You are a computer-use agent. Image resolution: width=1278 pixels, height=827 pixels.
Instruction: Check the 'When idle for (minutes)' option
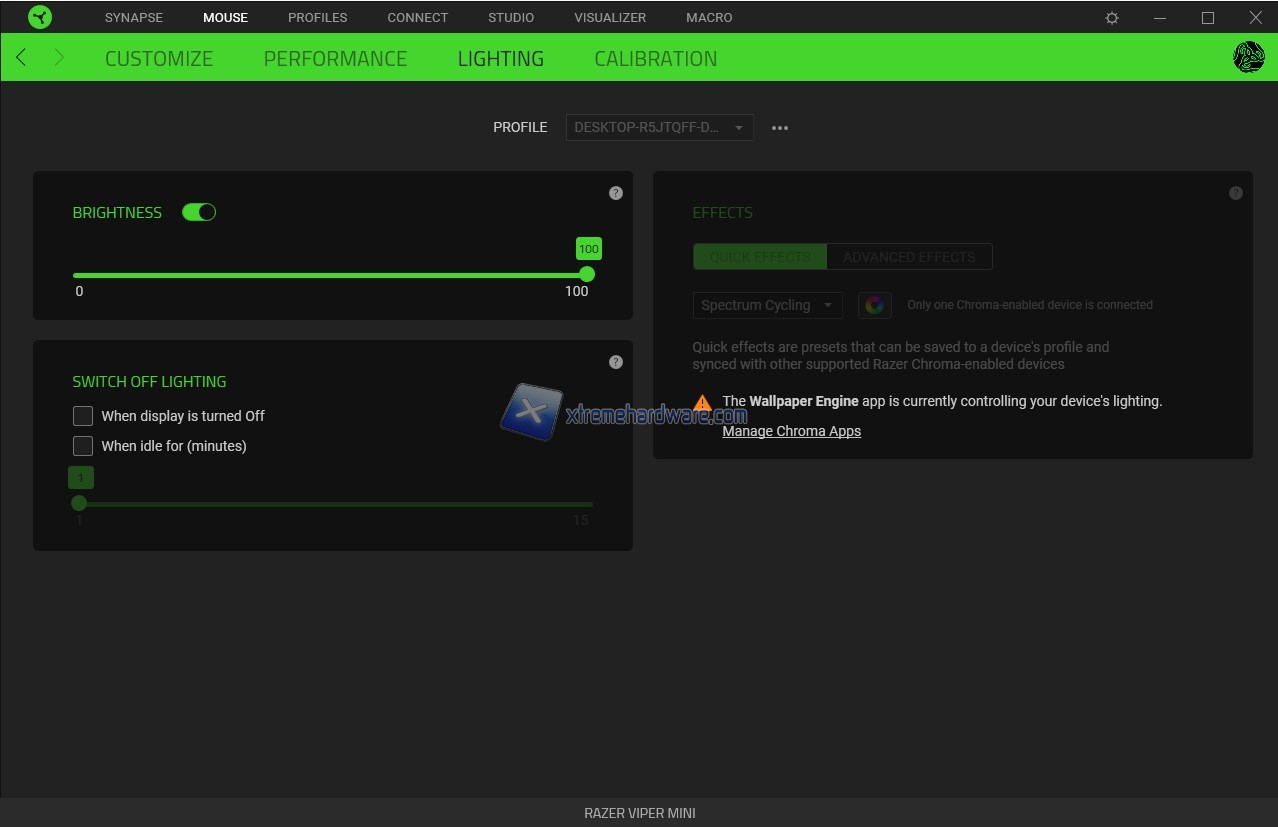83,446
